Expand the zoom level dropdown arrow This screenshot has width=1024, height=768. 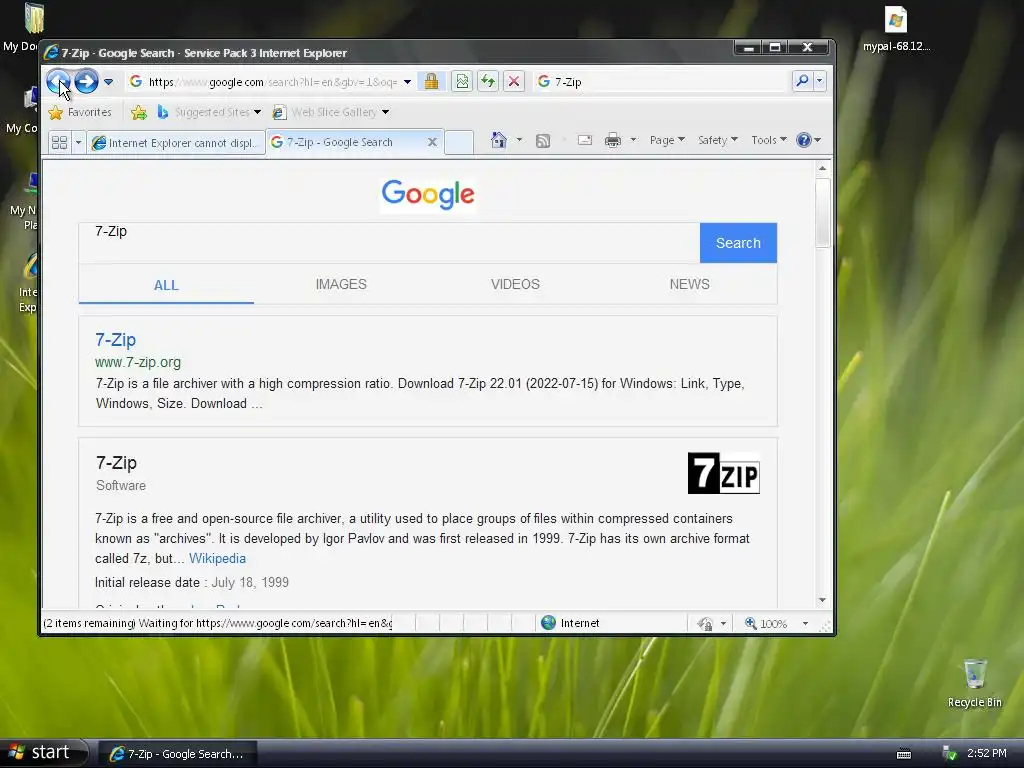tap(805, 624)
